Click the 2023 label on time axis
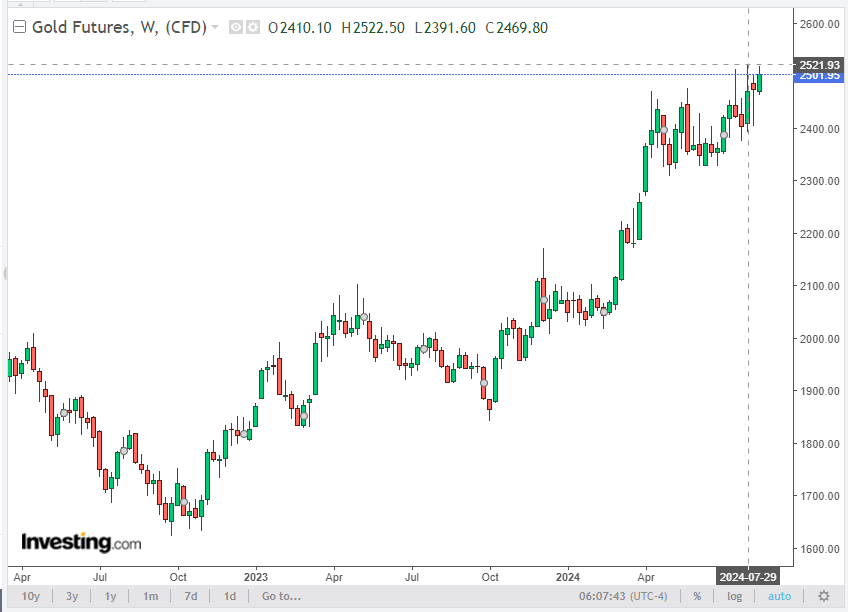 (256, 577)
